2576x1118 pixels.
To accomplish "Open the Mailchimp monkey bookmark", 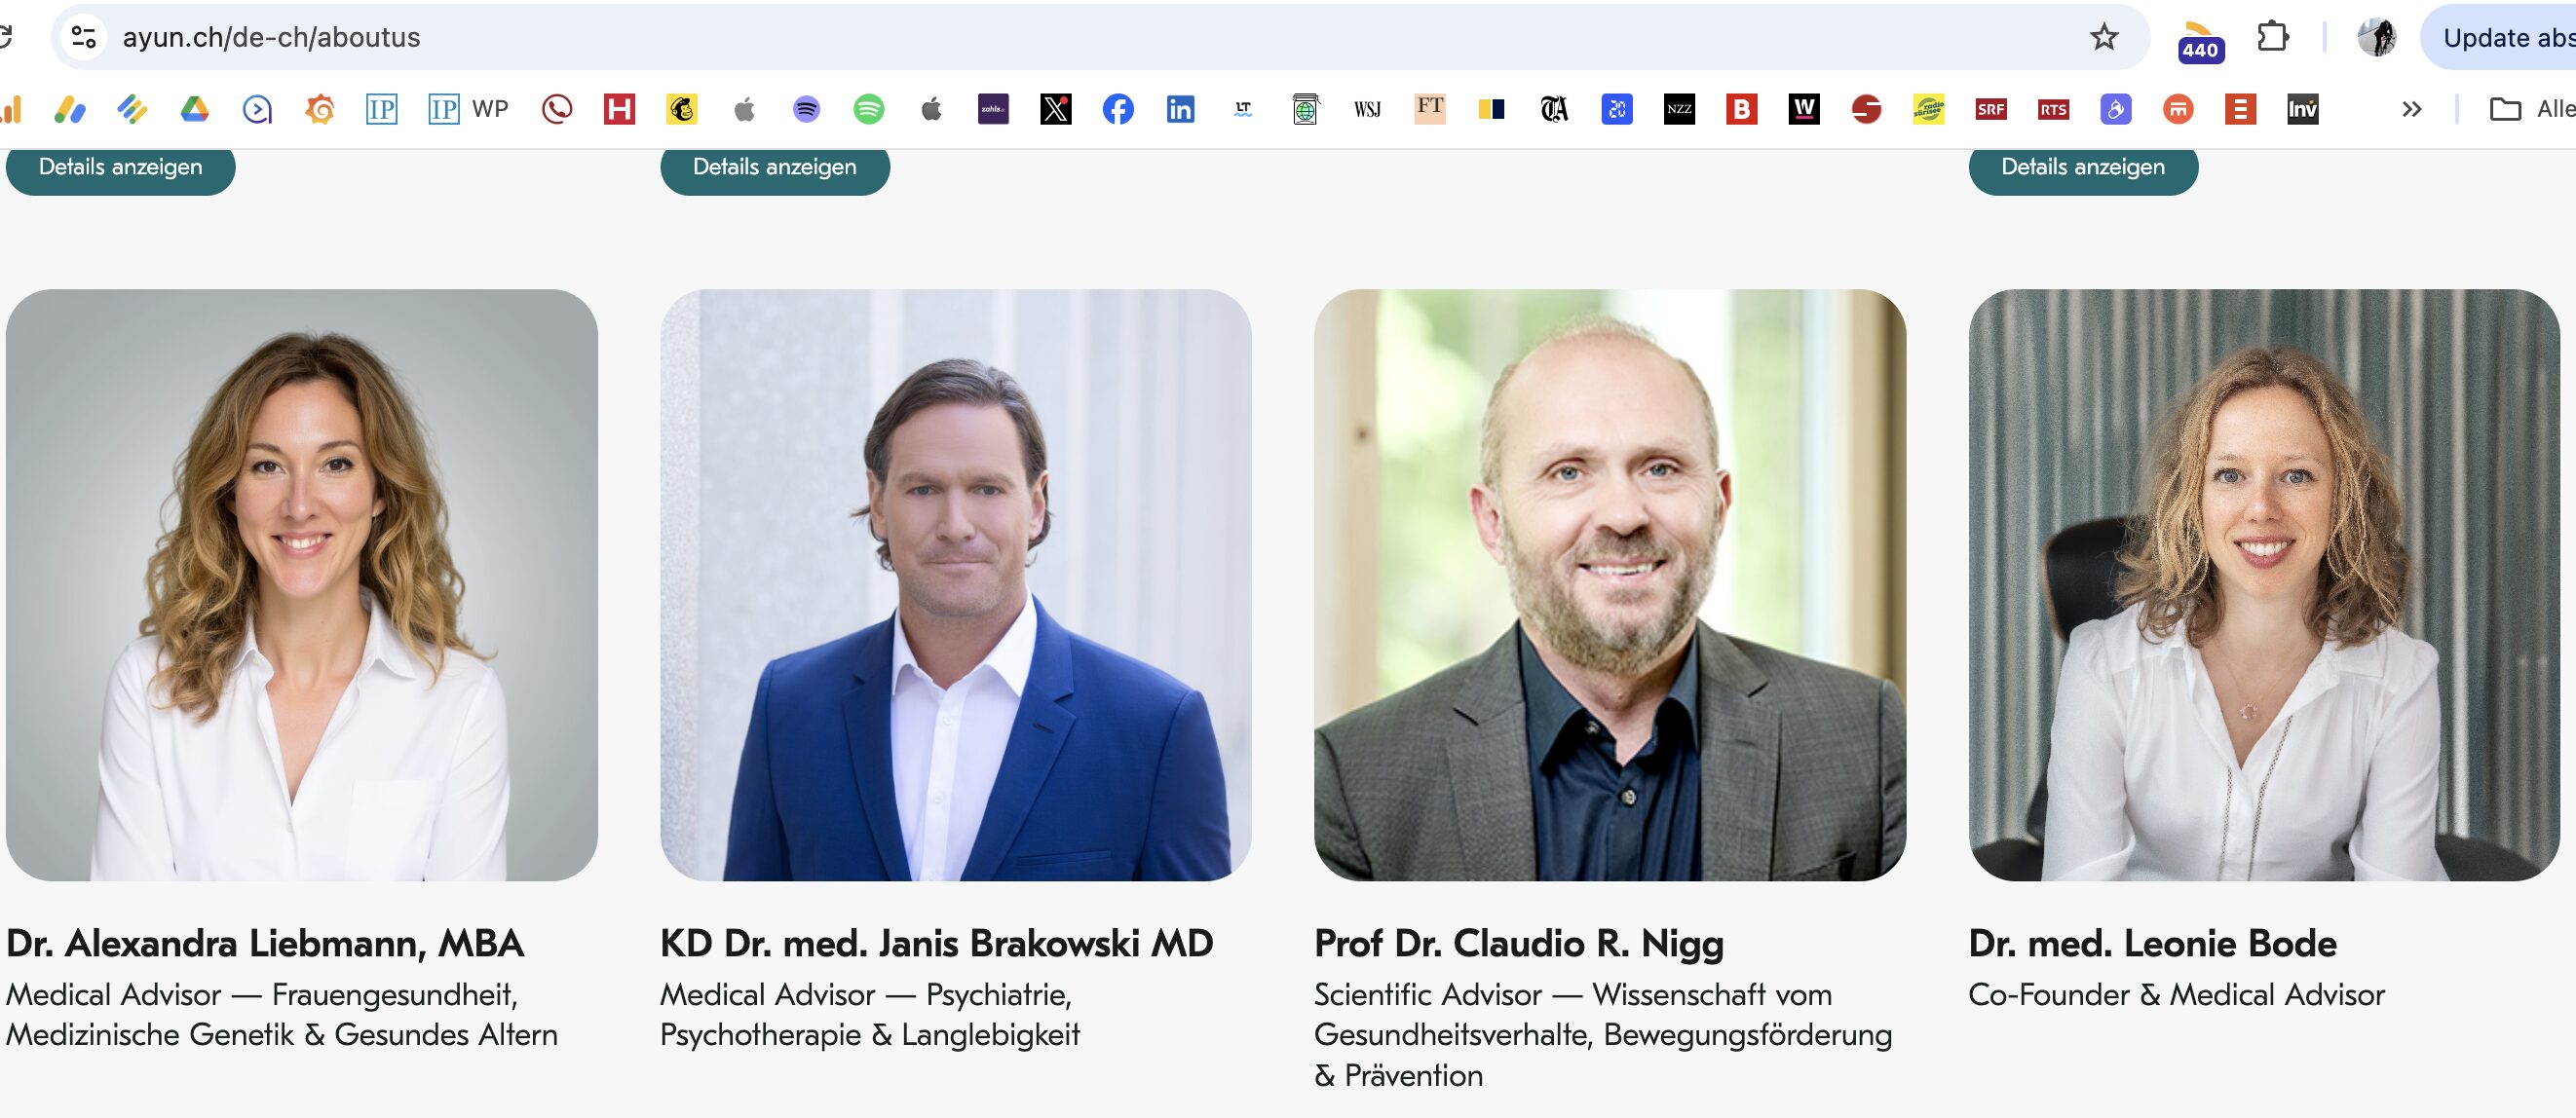I will (681, 109).
